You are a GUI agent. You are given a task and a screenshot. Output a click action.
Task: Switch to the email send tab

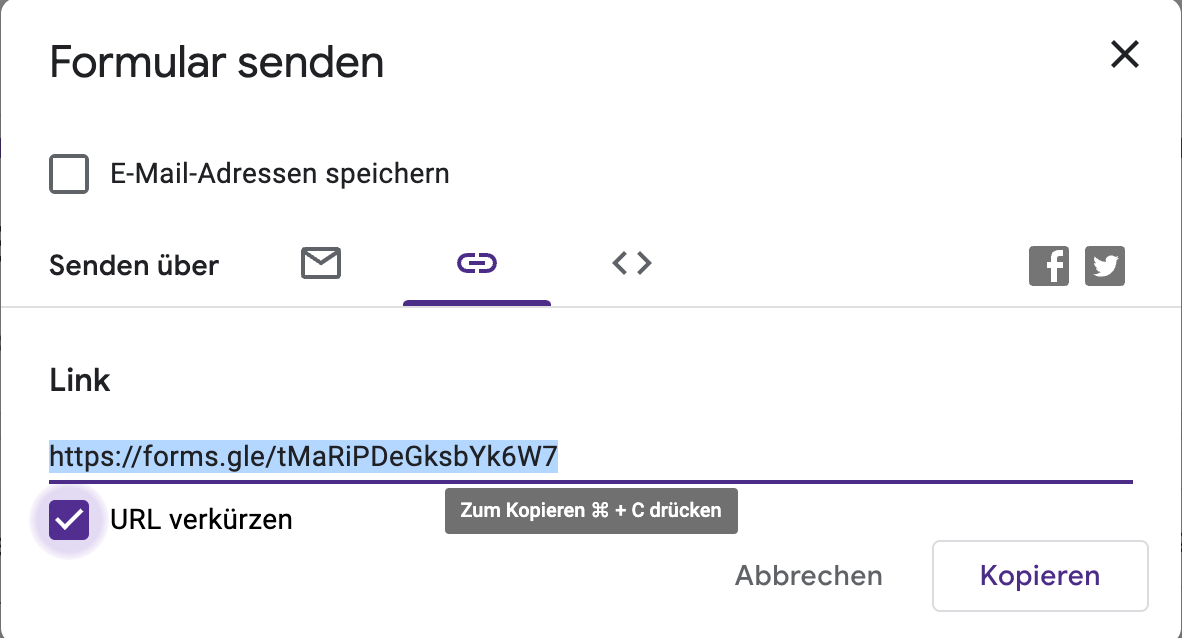pos(321,264)
